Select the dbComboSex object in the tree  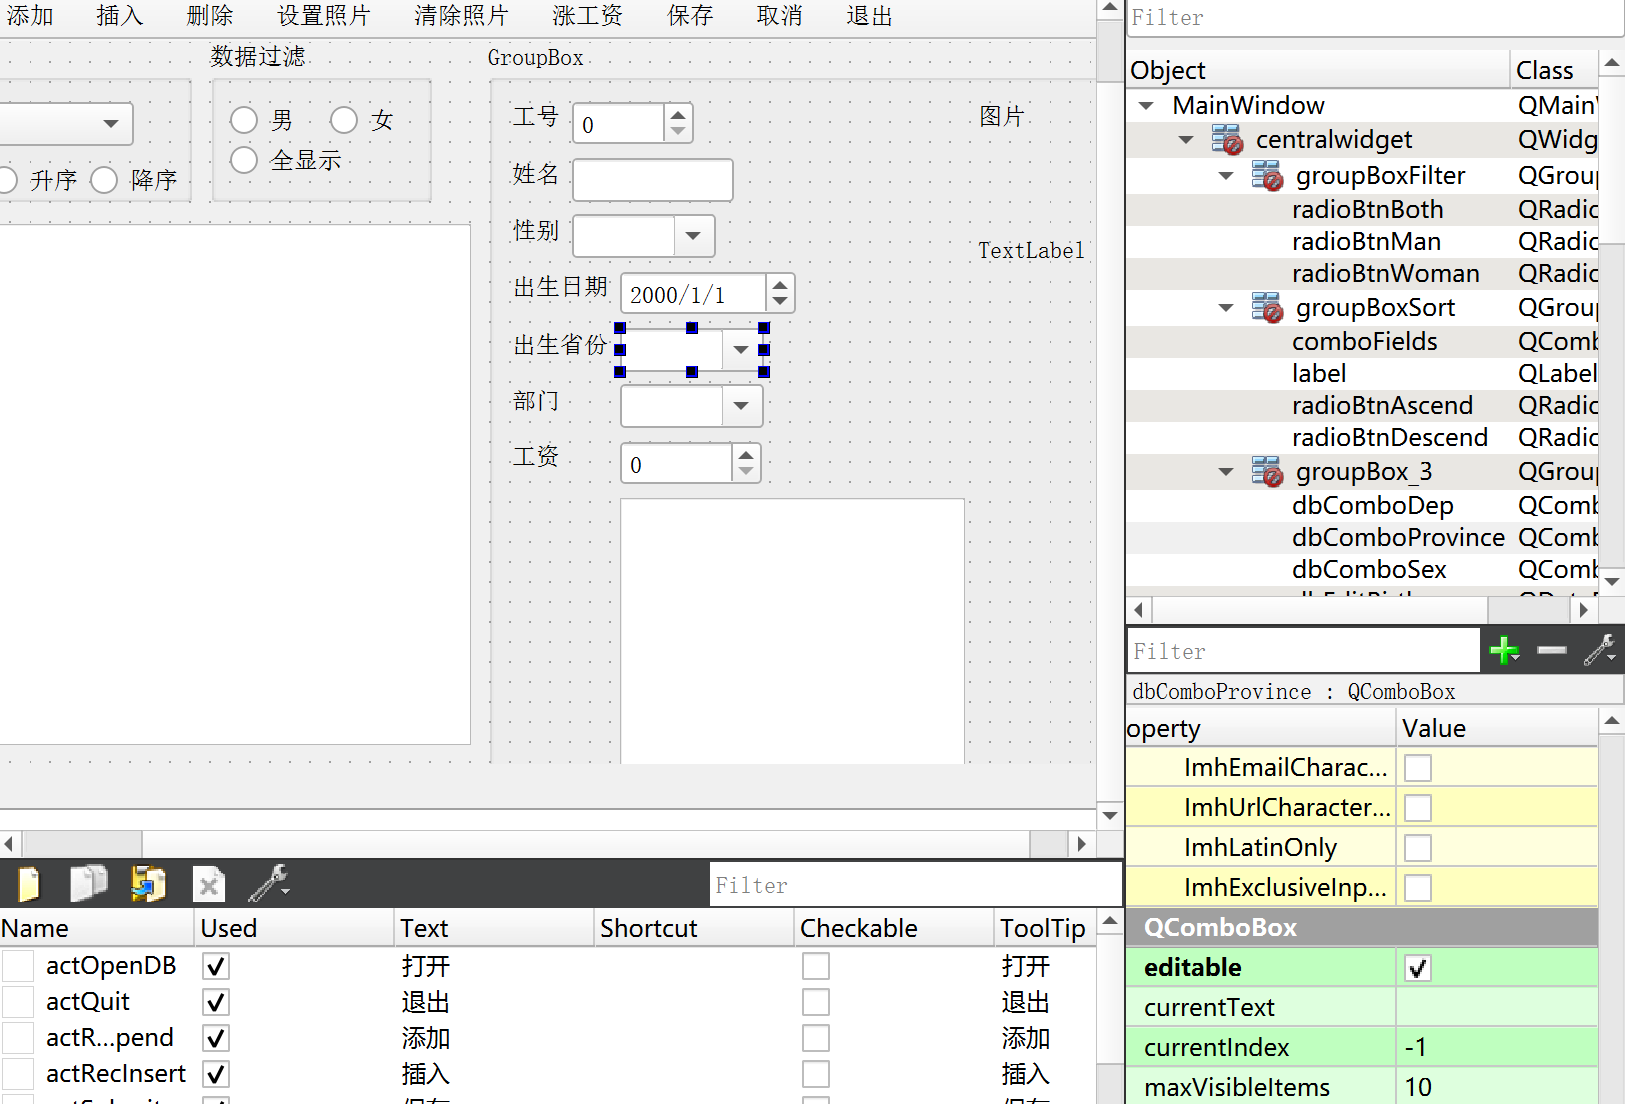coord(1369,569)
